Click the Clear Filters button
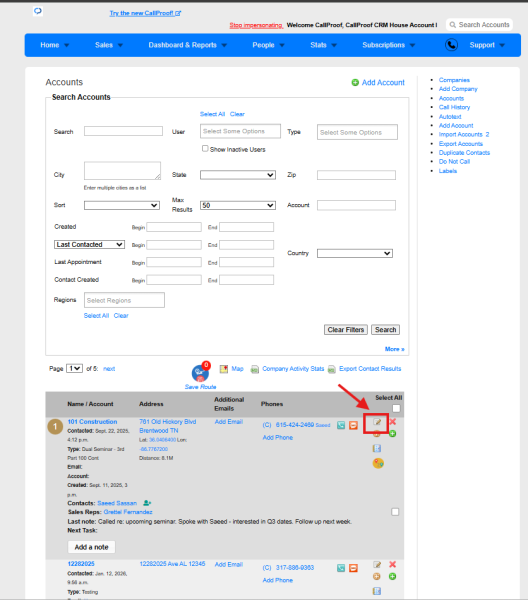This screenshot has height=600, width=528. pyautogui.click(x=346, y=330)
